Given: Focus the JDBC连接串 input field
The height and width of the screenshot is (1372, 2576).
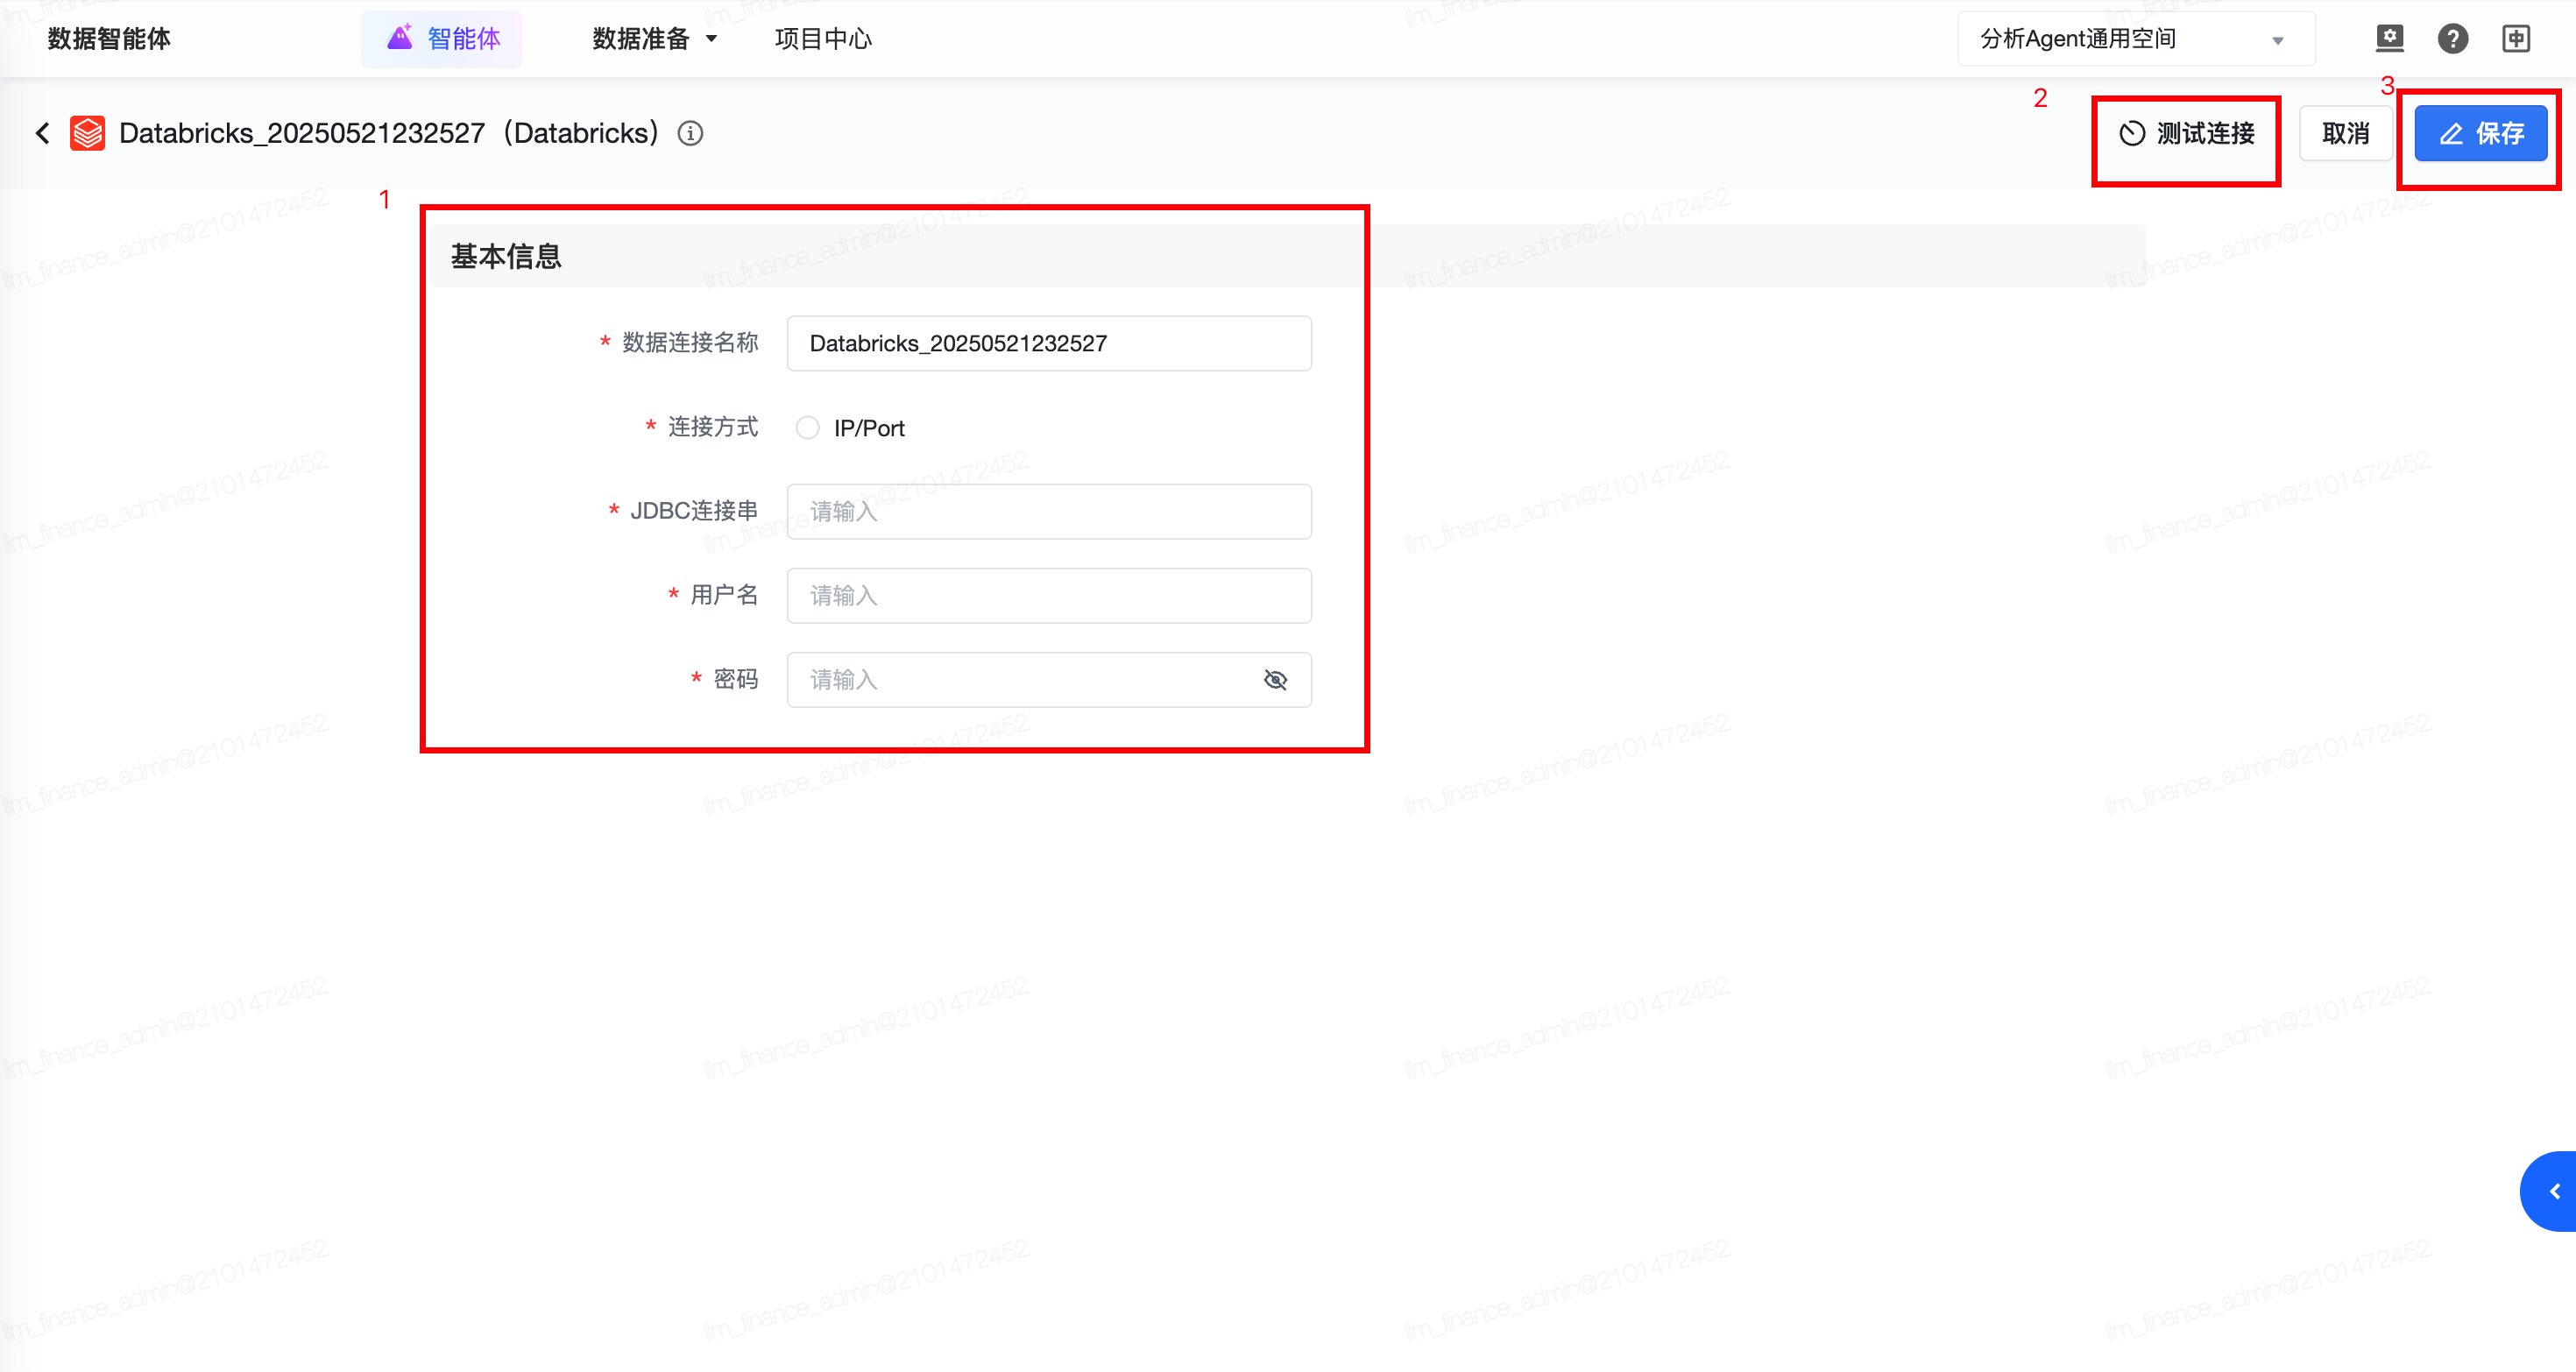Looking at the screenshot, I should pyautogui.click(x=1049, y=511).
